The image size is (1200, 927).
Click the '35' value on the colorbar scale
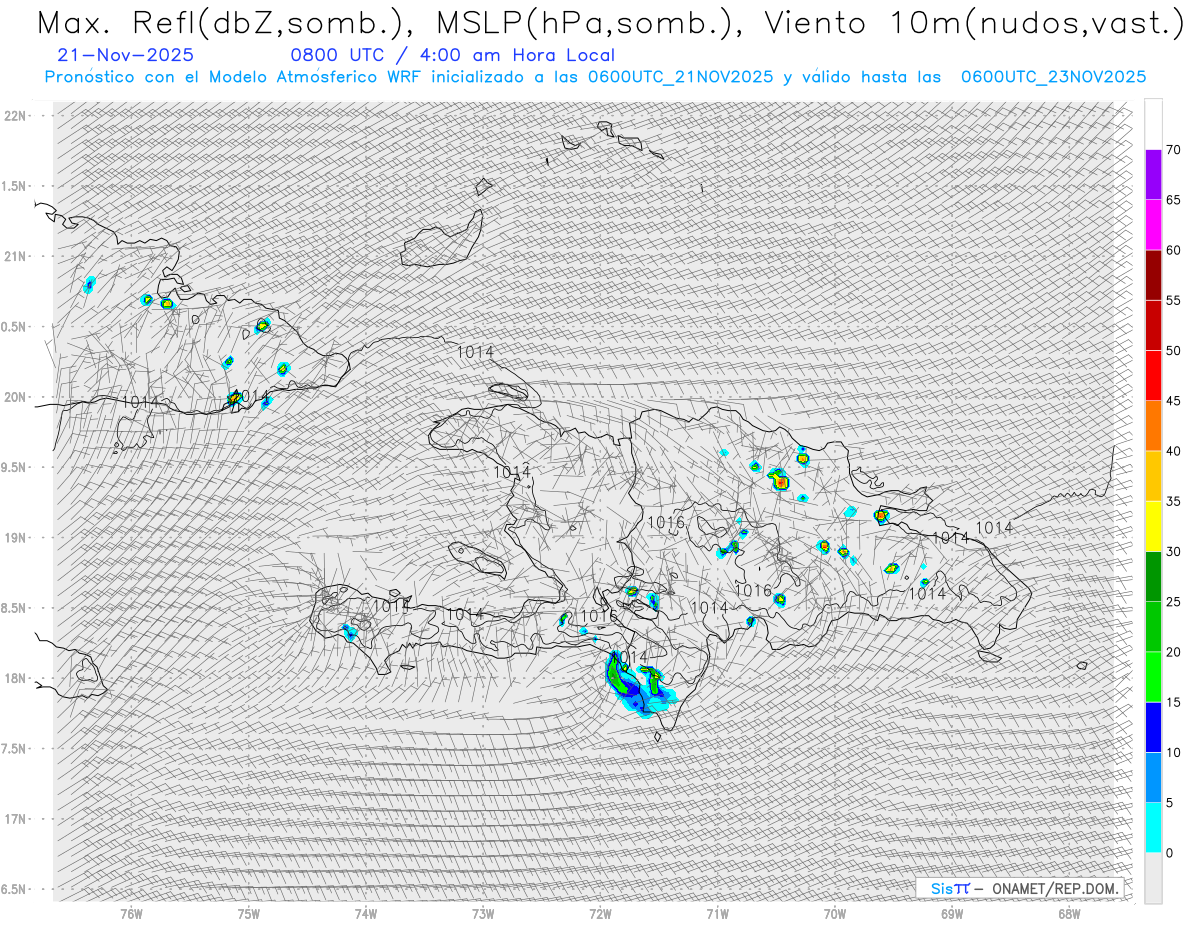point(1174,501)
